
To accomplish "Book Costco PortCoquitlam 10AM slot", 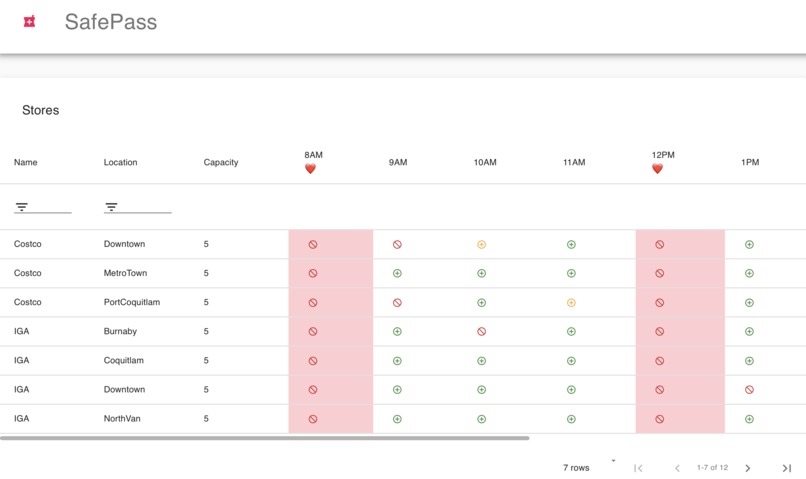I will pos(482,303).
